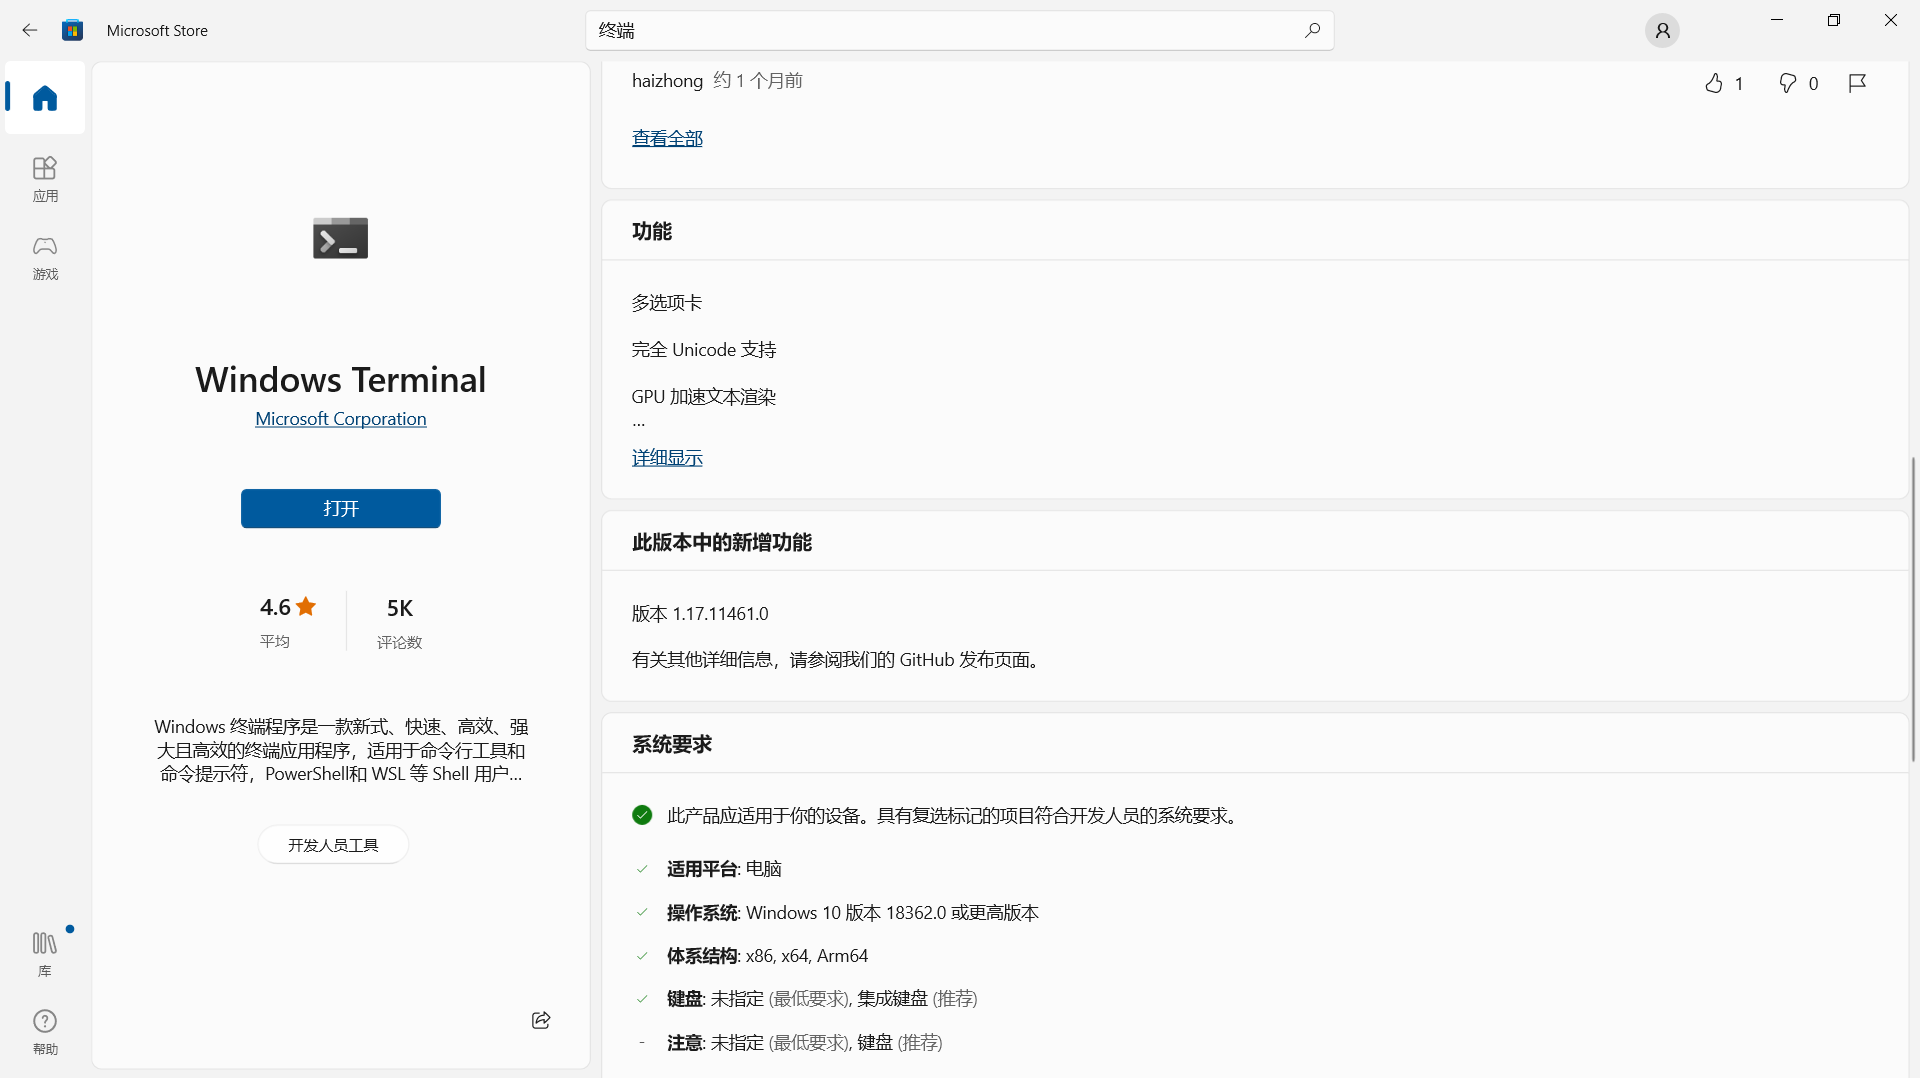Select the 应用 (Apps) sidebar icon
The image size is (1920, 1078).
(x=44, y=178)
